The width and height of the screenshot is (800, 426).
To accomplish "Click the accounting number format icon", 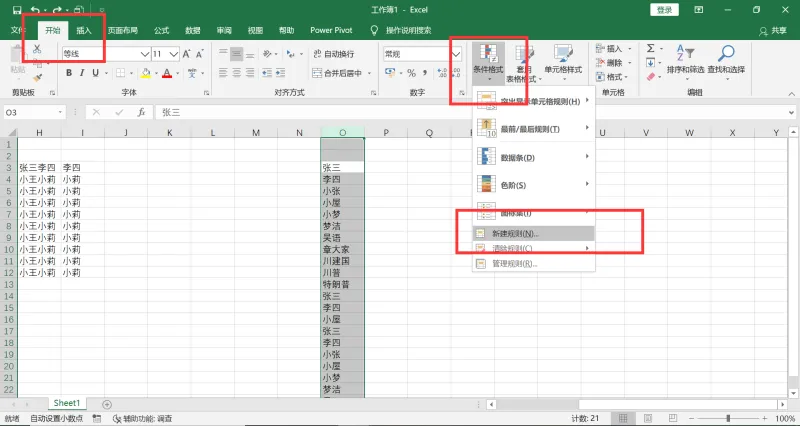I will tap(390, 73).
